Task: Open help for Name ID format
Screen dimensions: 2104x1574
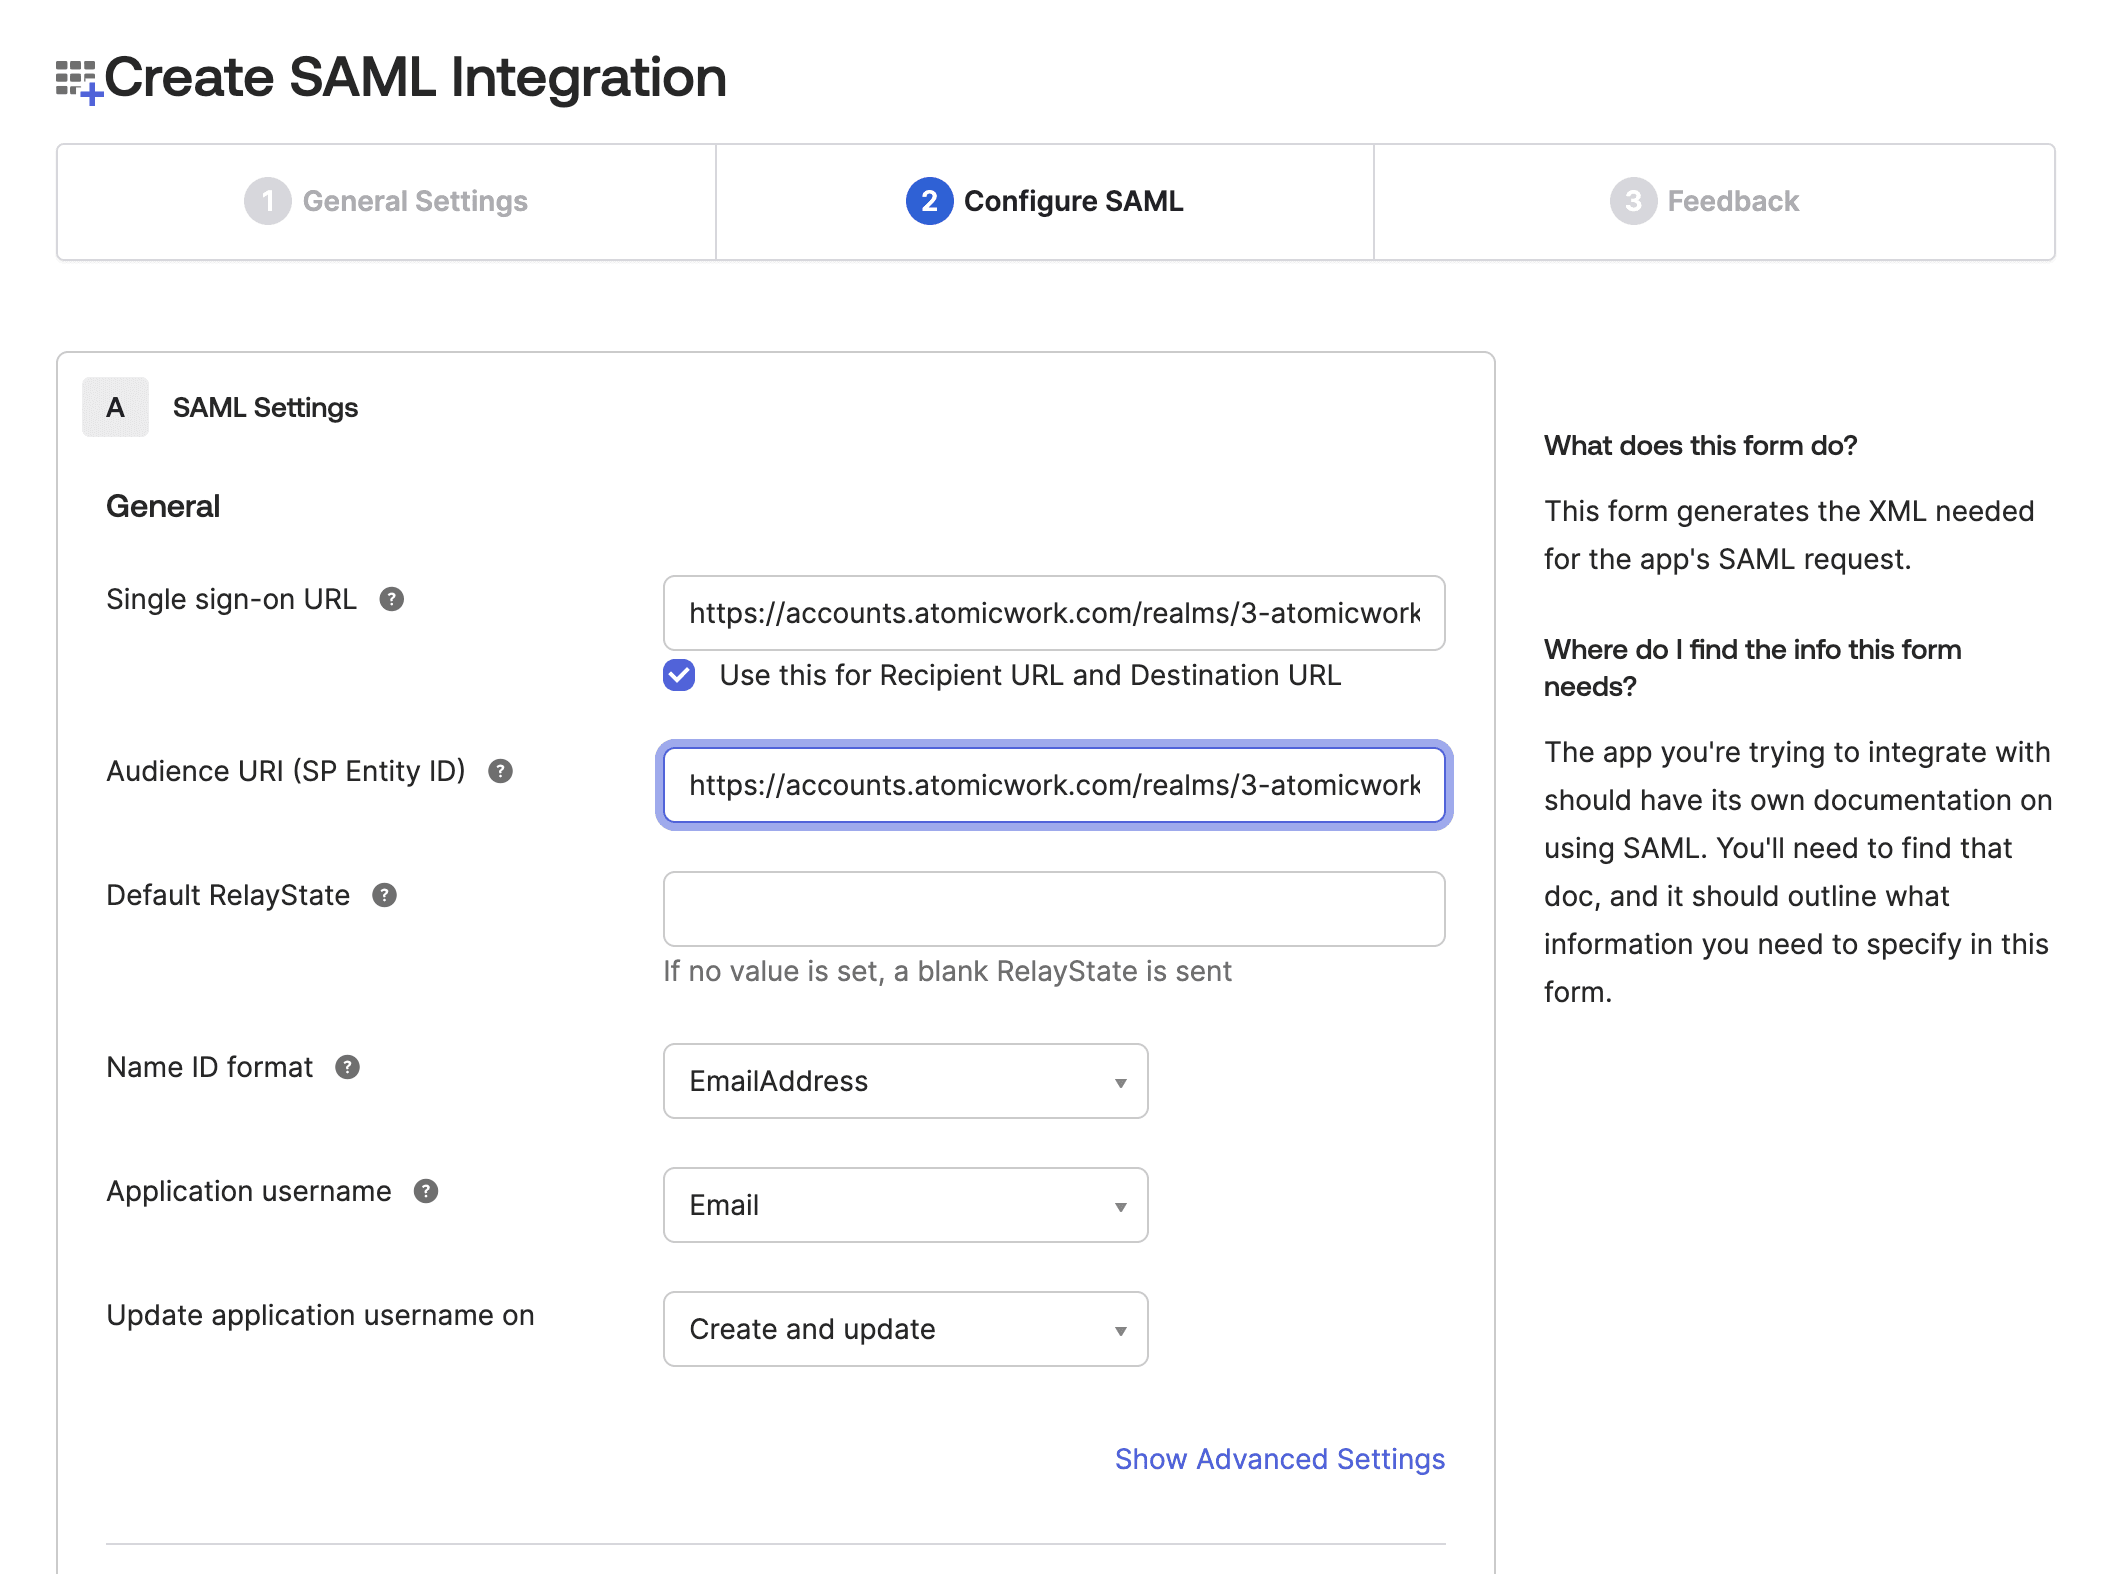Action: coord(347,1067)
